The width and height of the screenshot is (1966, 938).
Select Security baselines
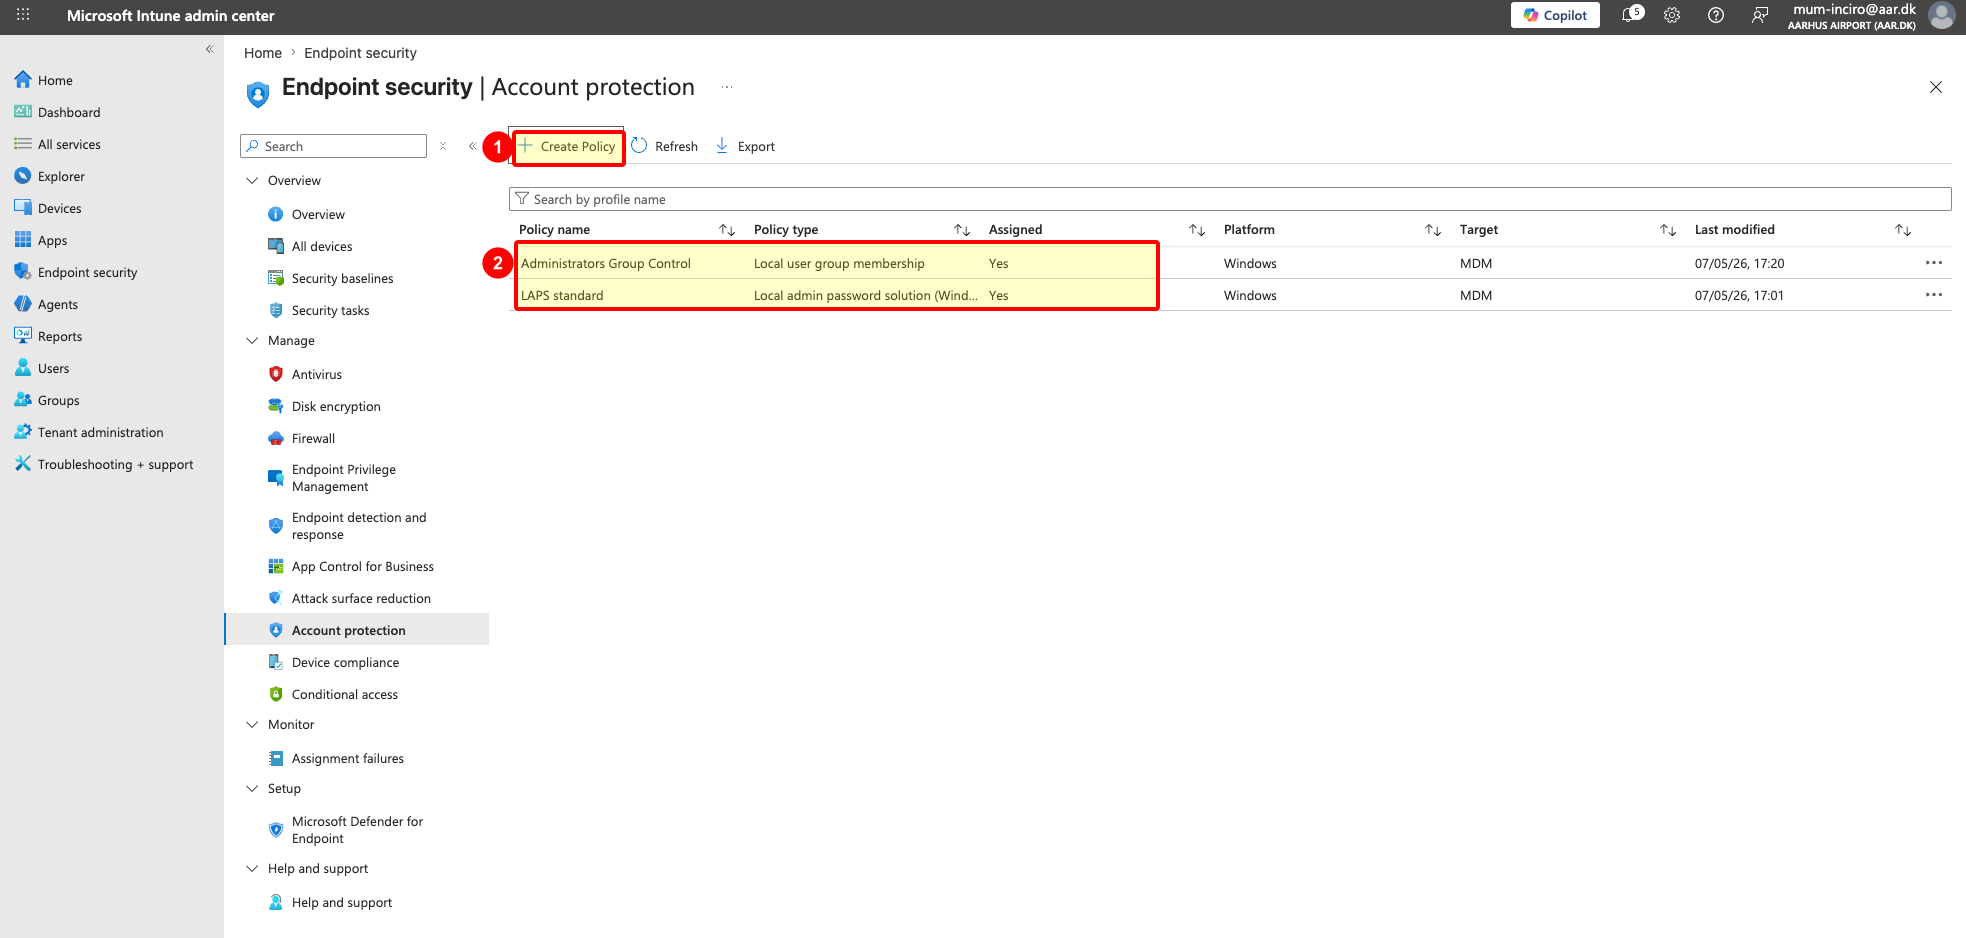[x=342, y=278]
